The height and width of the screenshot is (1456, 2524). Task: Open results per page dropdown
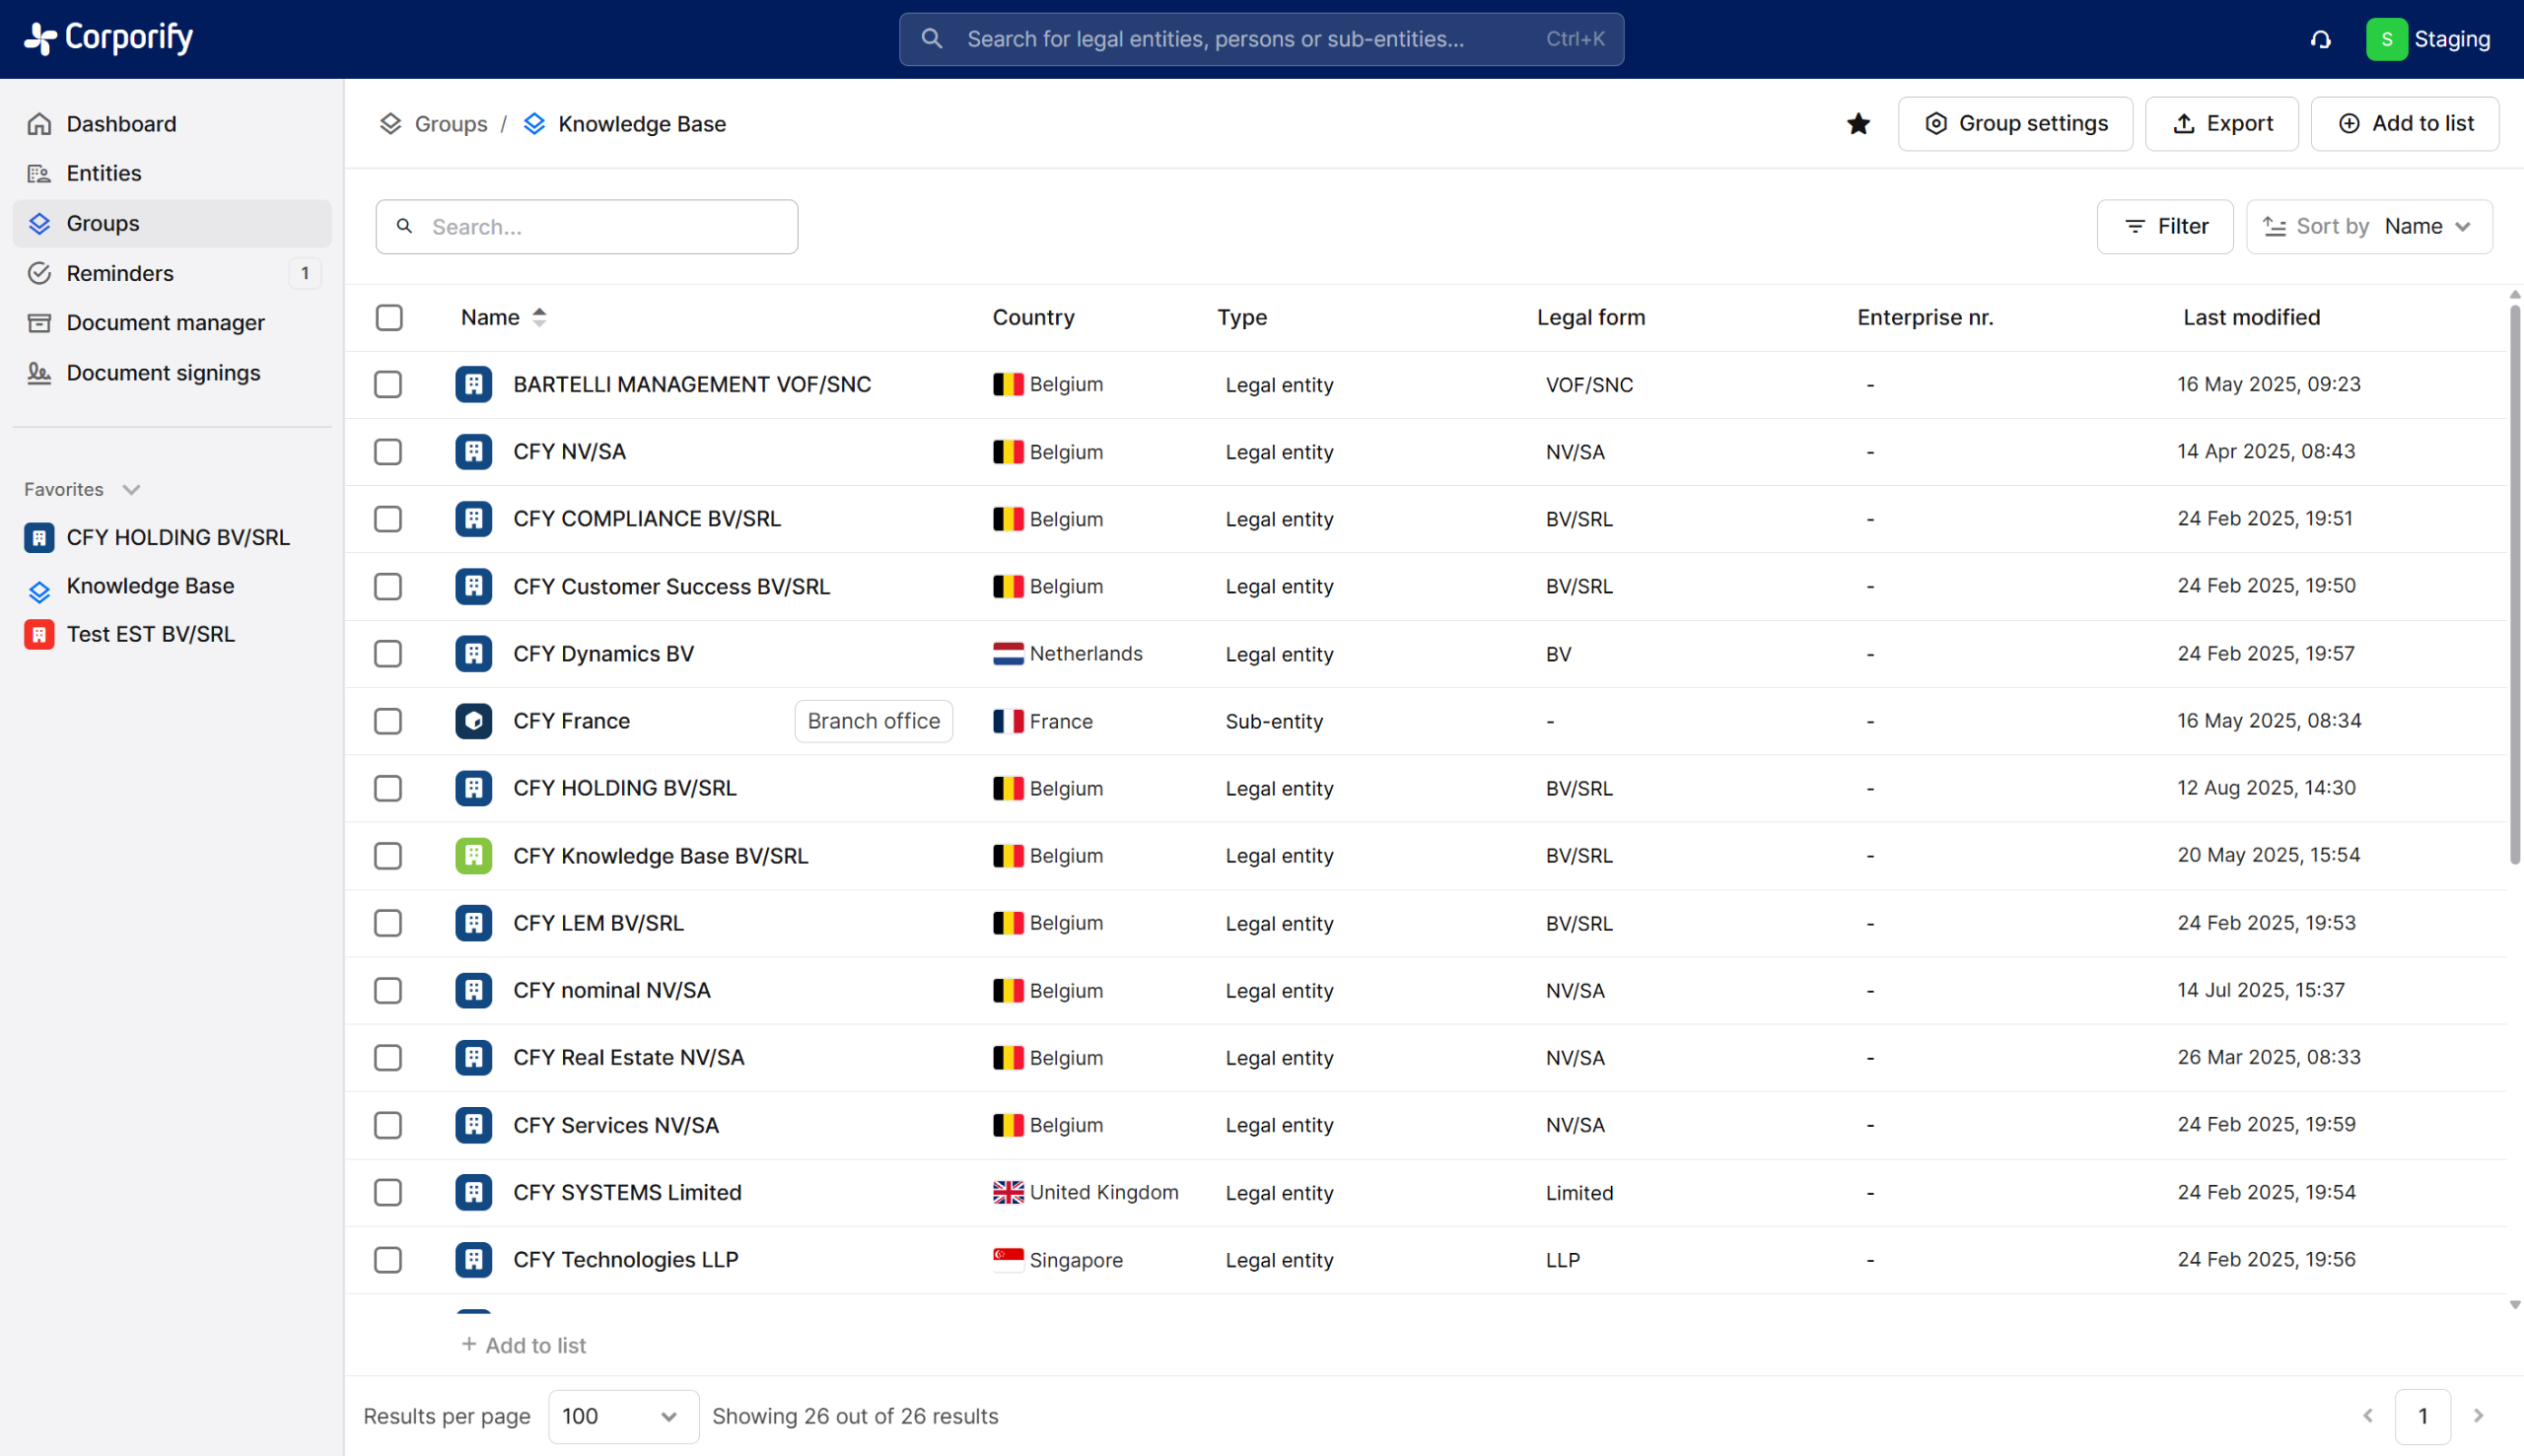(622, 1416)
